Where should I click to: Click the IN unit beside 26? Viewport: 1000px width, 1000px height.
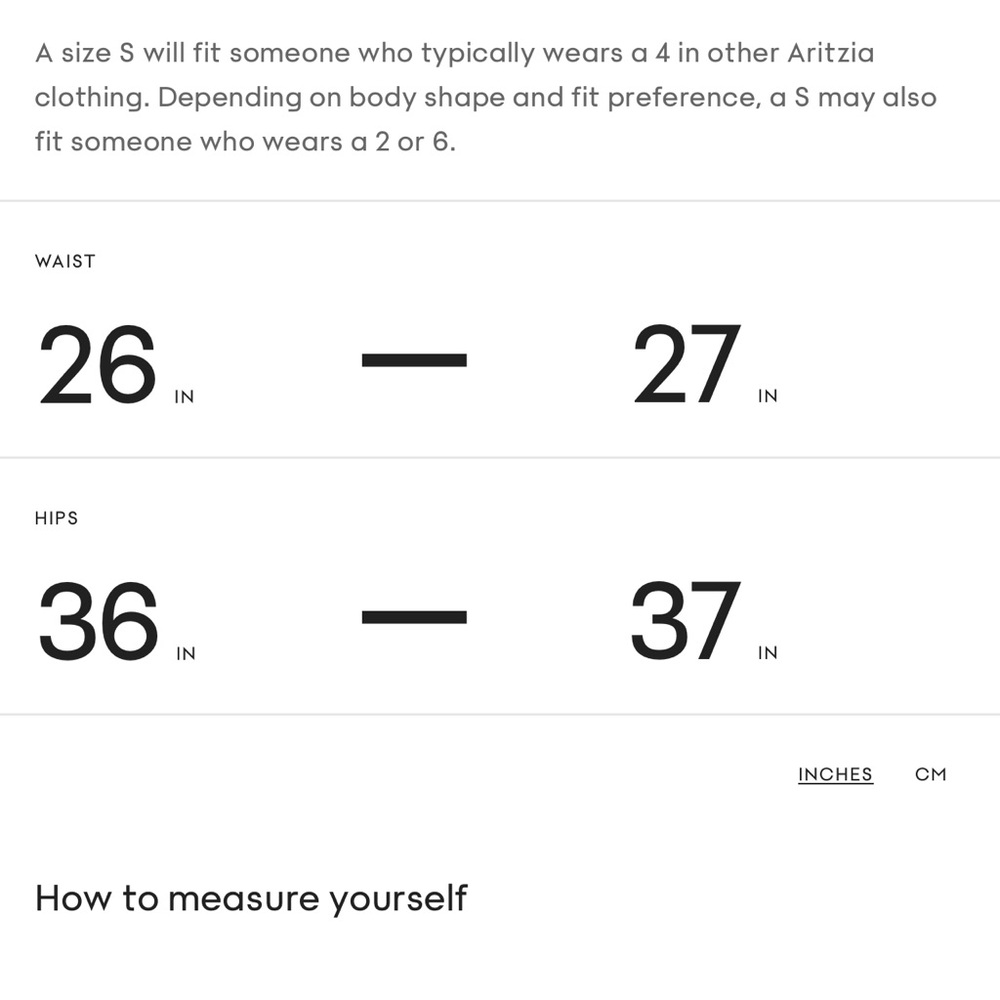(x=184, y=397)
